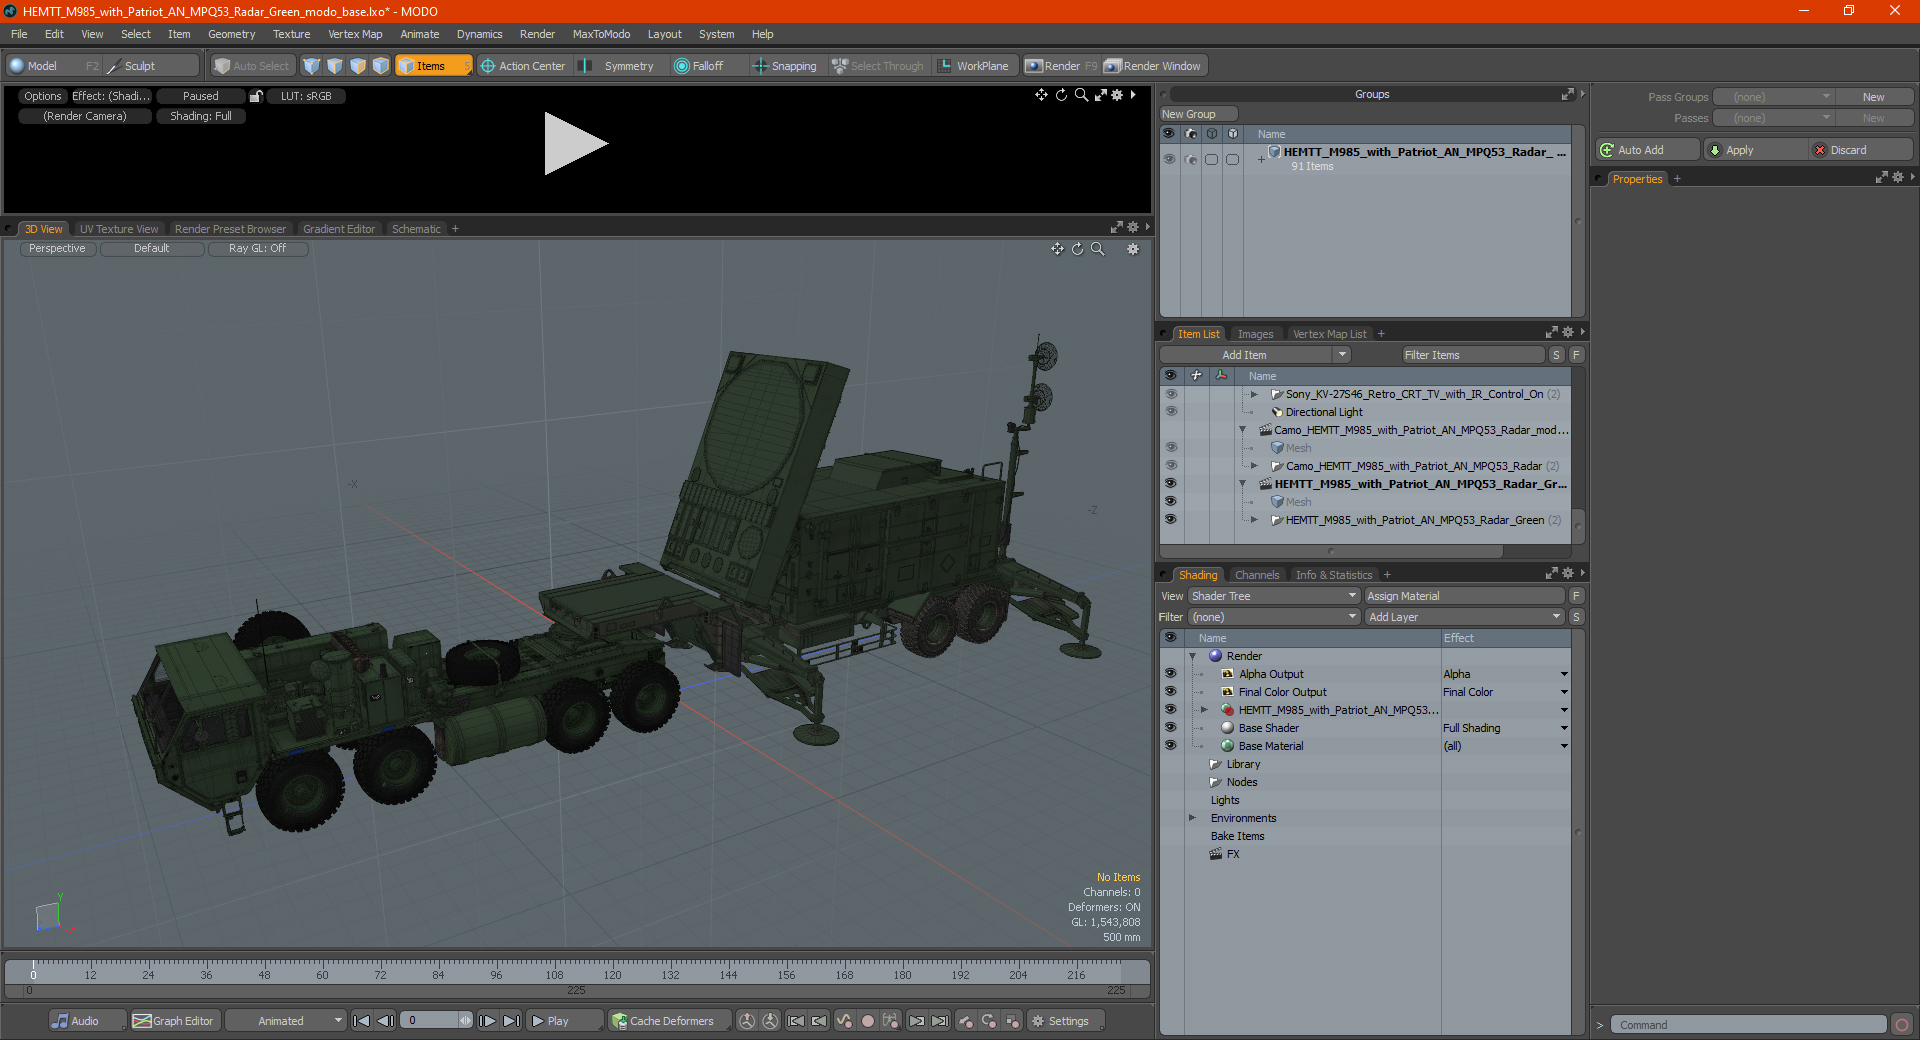
Task: Open Animated dropdown
Action: pos(286,1021)
